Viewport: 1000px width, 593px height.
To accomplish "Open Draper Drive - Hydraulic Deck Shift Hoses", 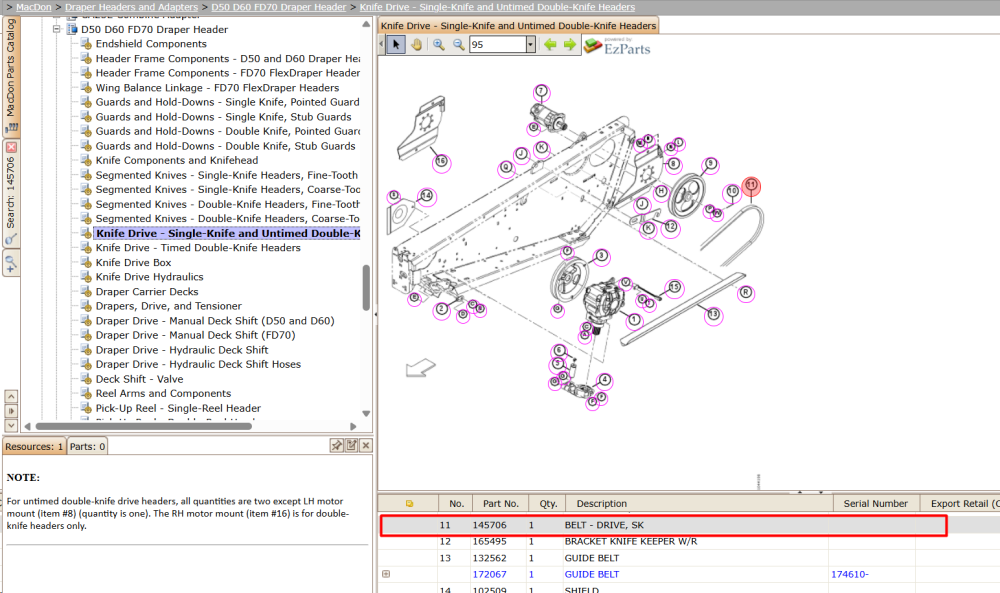I will 198,365.
